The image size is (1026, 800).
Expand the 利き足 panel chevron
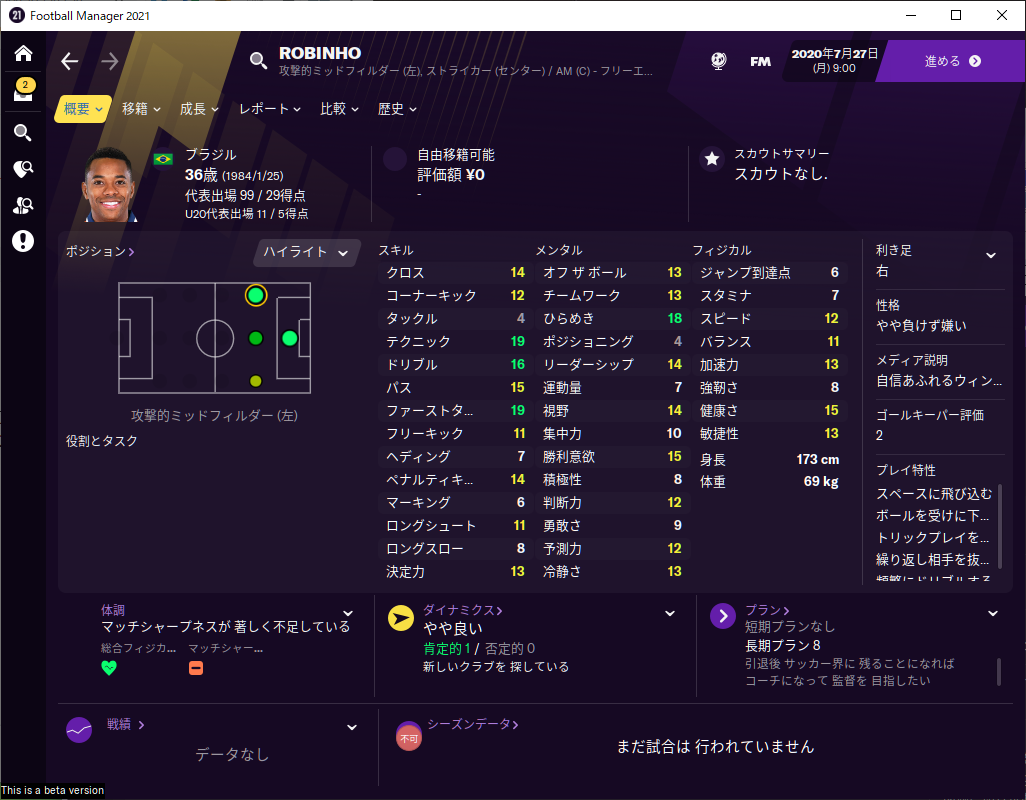click(991, 256)
